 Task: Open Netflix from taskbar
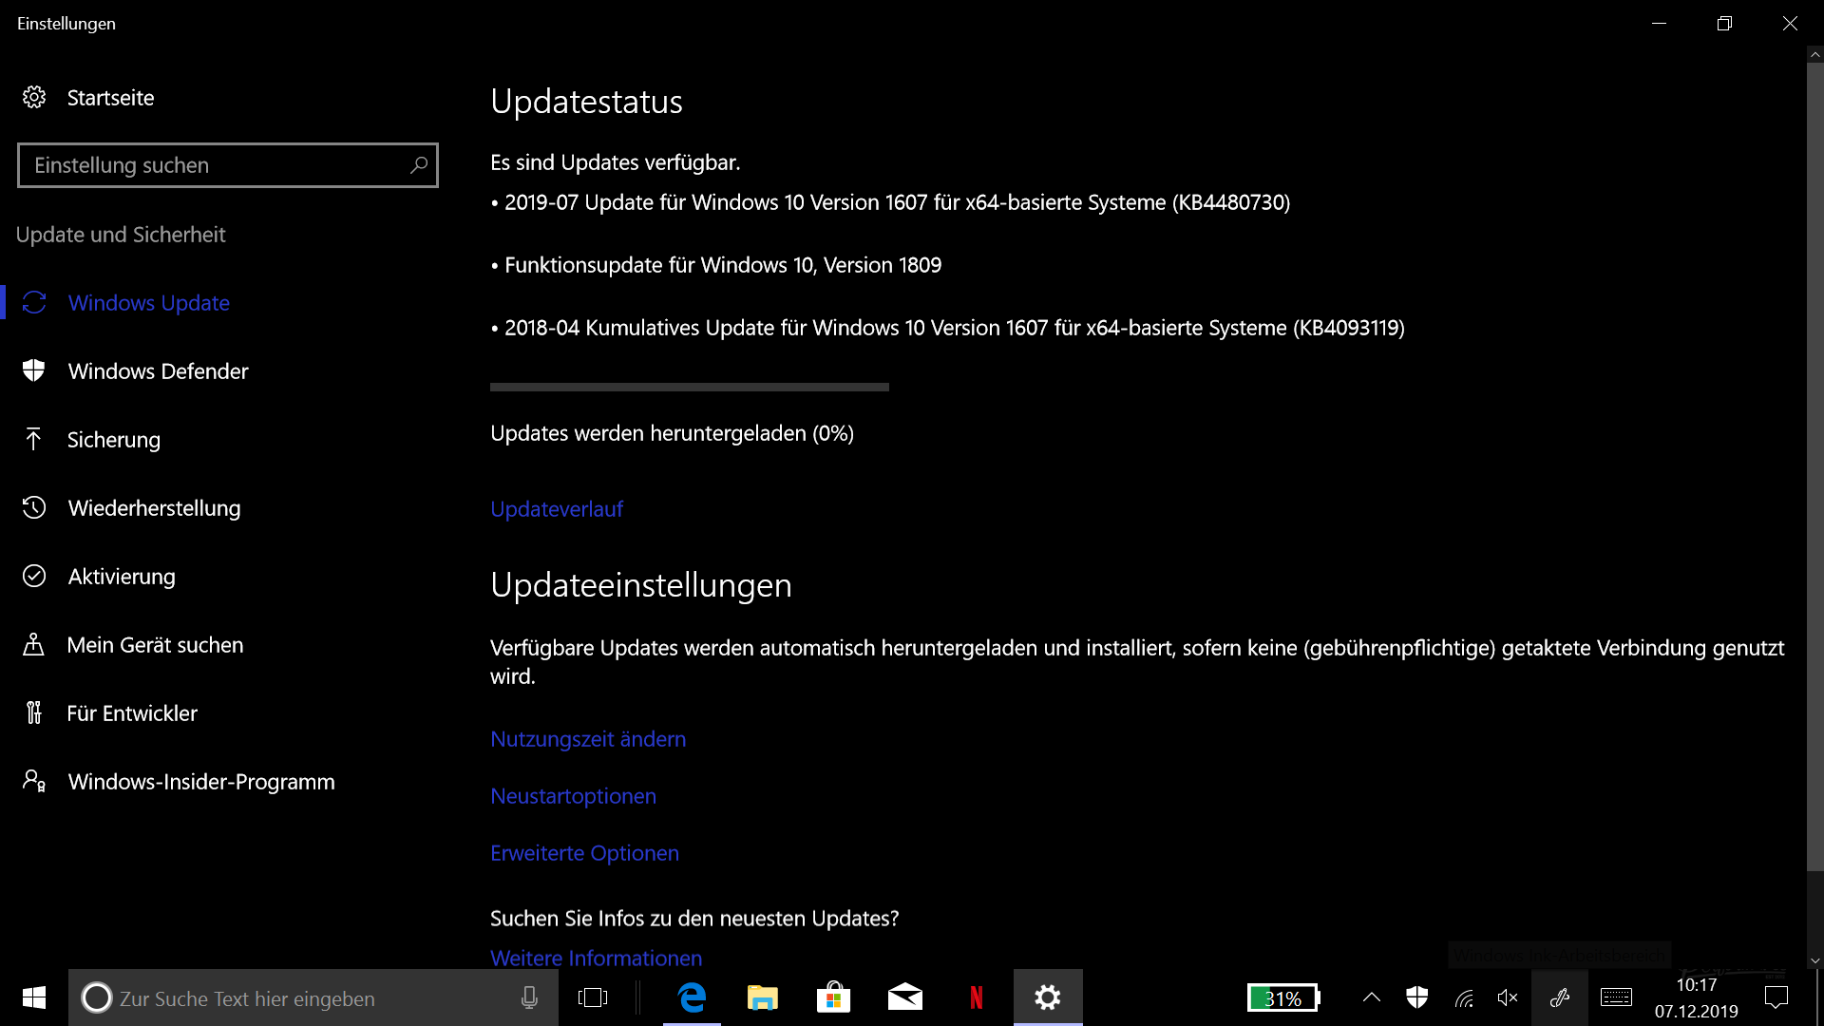click(x=976, y=997)
